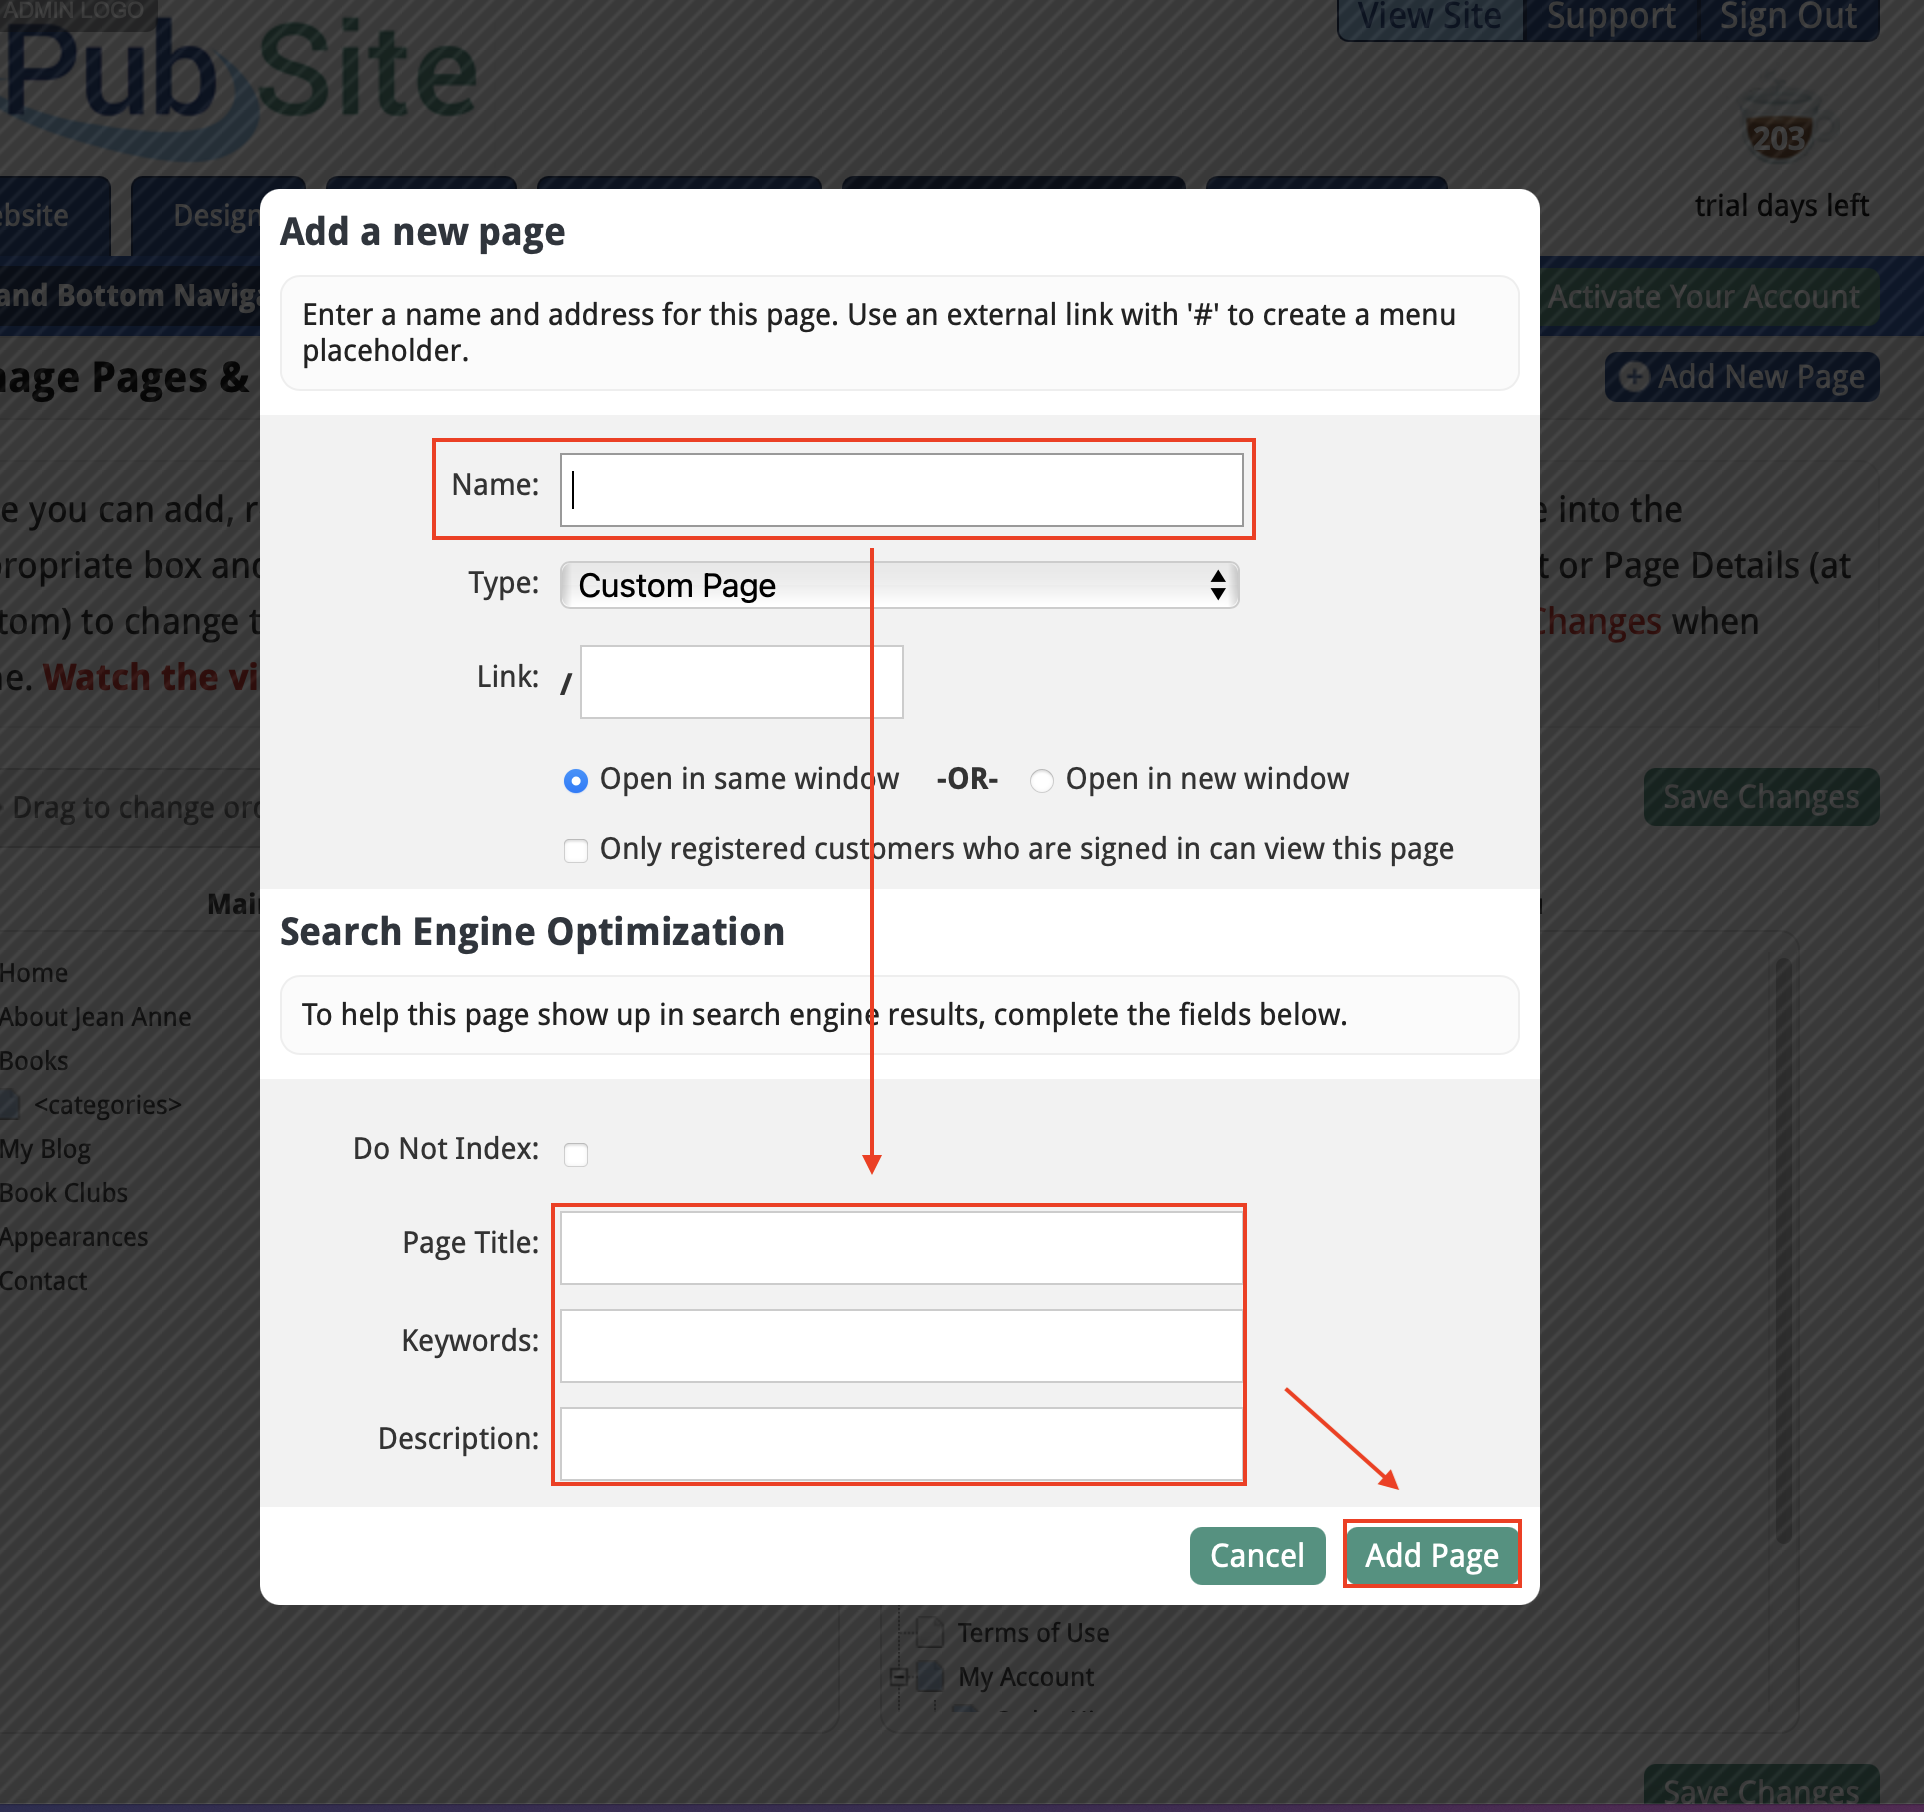
Task: Click the Terms of Use page icon
Action: 928,1631
